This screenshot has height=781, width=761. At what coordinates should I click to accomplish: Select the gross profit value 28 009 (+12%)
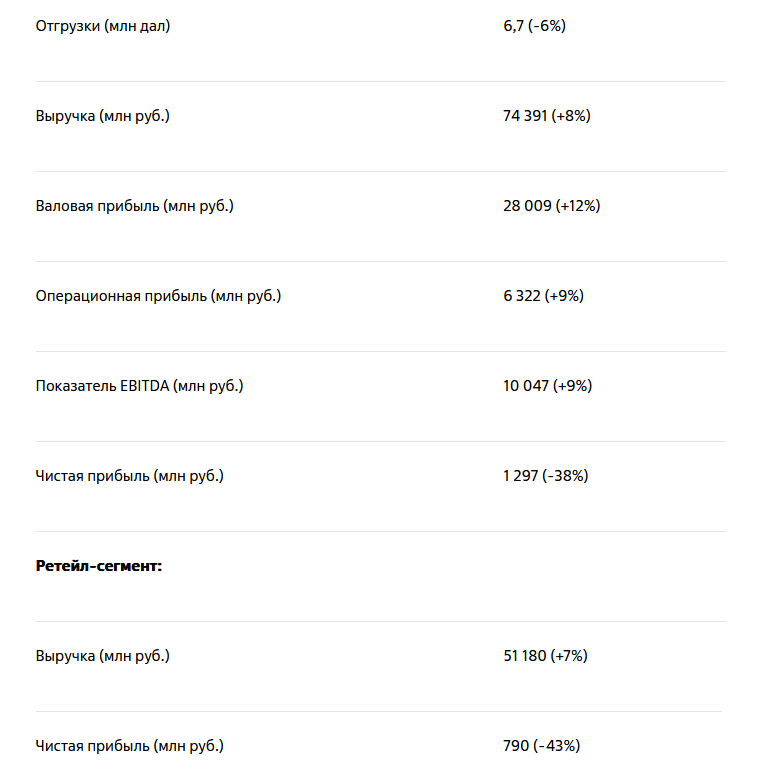tap(552, 206)
